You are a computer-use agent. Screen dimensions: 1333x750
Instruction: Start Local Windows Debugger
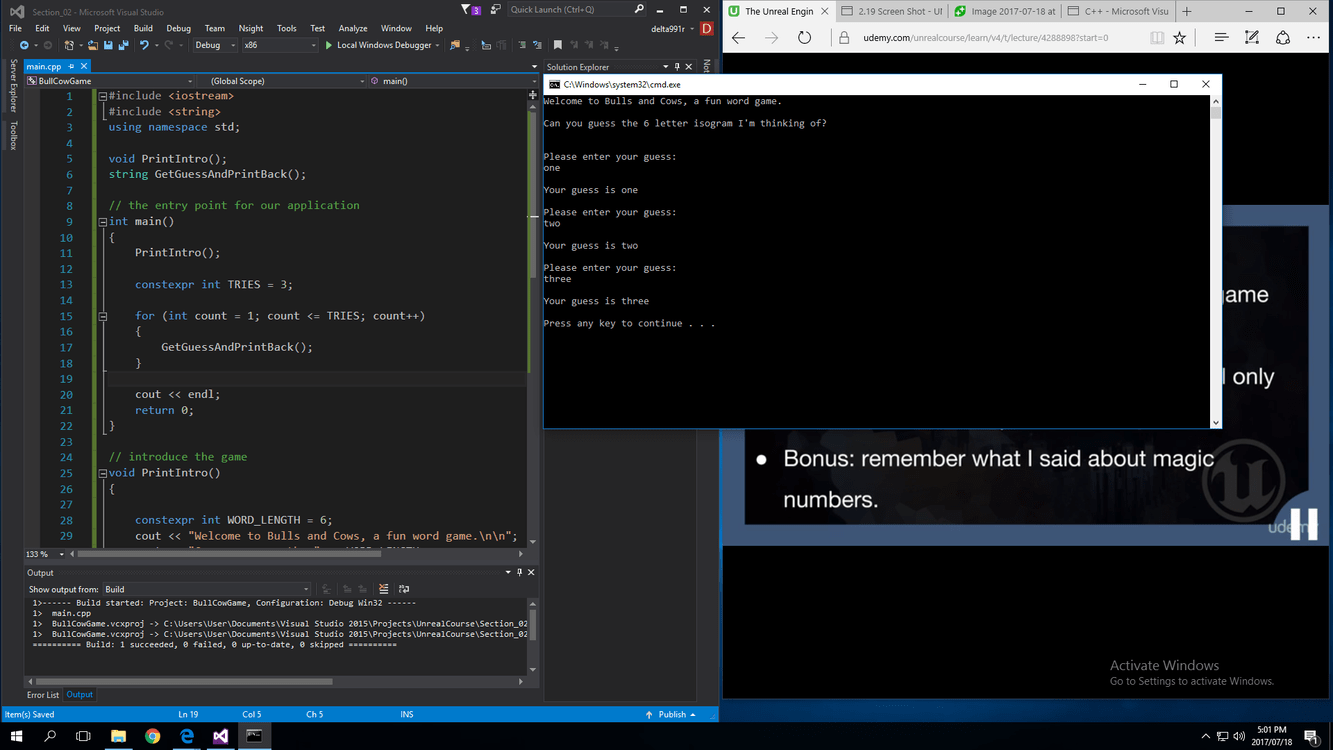point(380,45)
